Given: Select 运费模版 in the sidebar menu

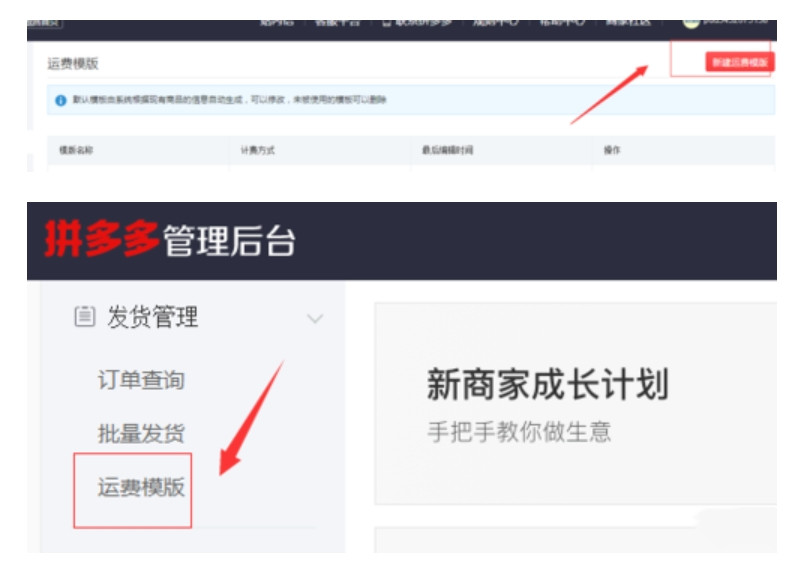Looking at the screenshot, I should [141, 487].
